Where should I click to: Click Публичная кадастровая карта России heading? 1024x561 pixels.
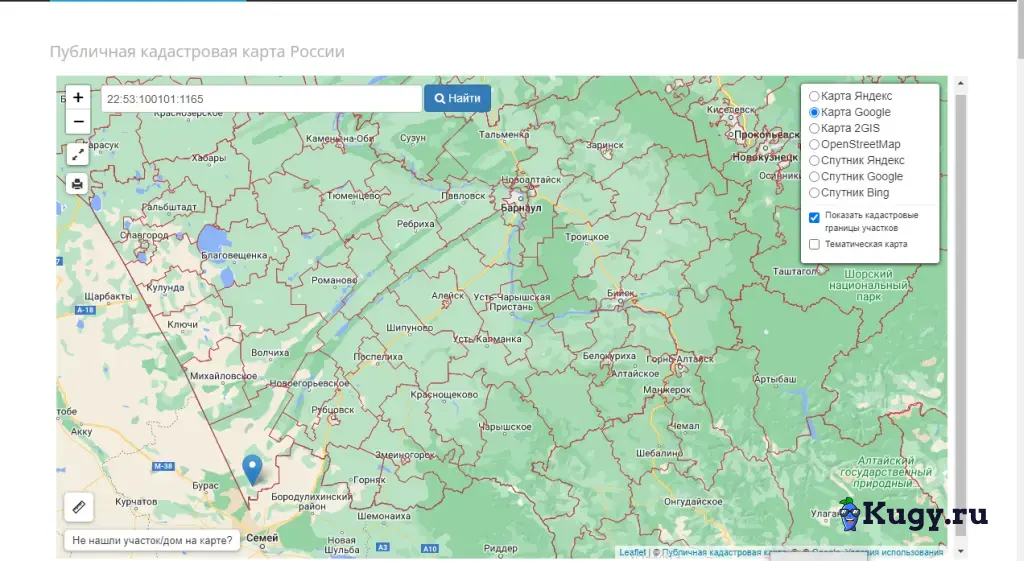pos(197,52)
